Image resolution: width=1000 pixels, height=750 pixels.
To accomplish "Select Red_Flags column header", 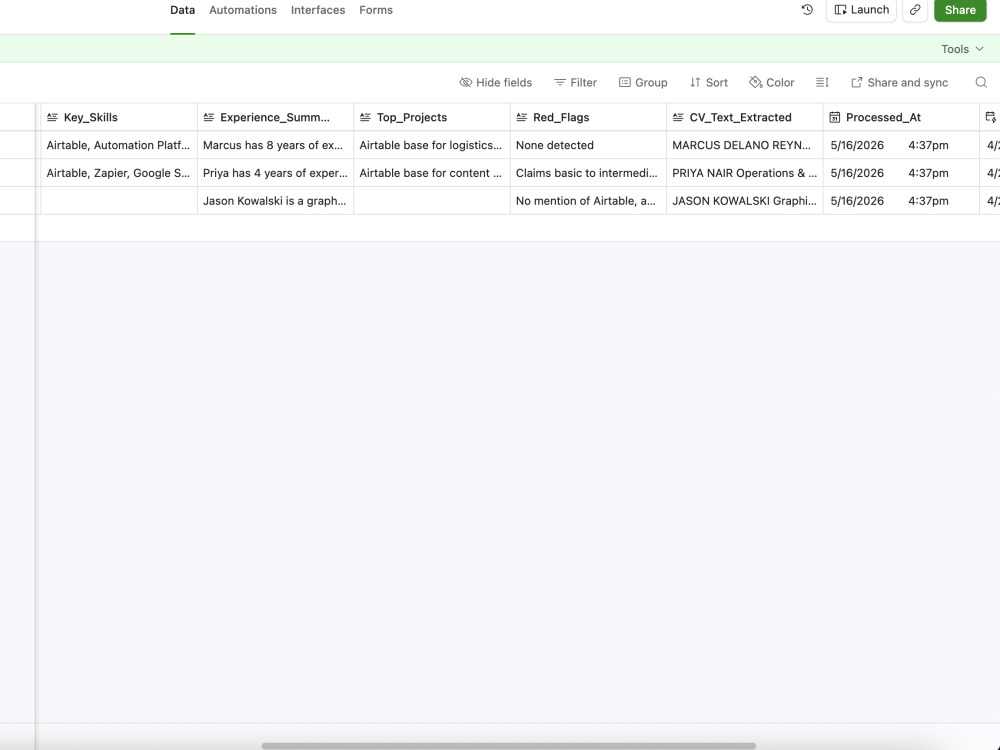I will coord(588,117).
